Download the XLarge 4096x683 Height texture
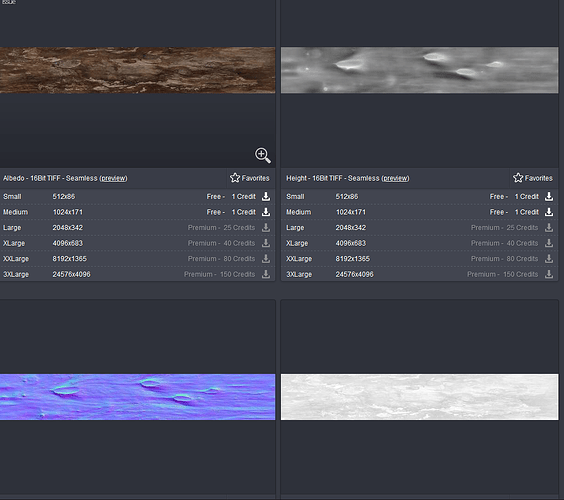 [x=549, y=243]
